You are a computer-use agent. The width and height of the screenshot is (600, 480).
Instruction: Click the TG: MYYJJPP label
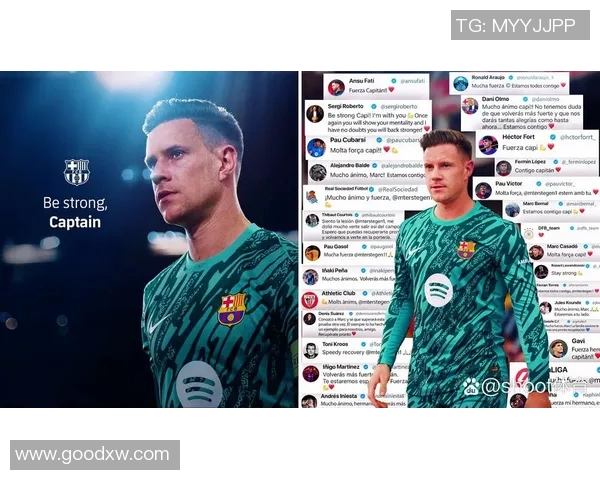coord(520,25)
